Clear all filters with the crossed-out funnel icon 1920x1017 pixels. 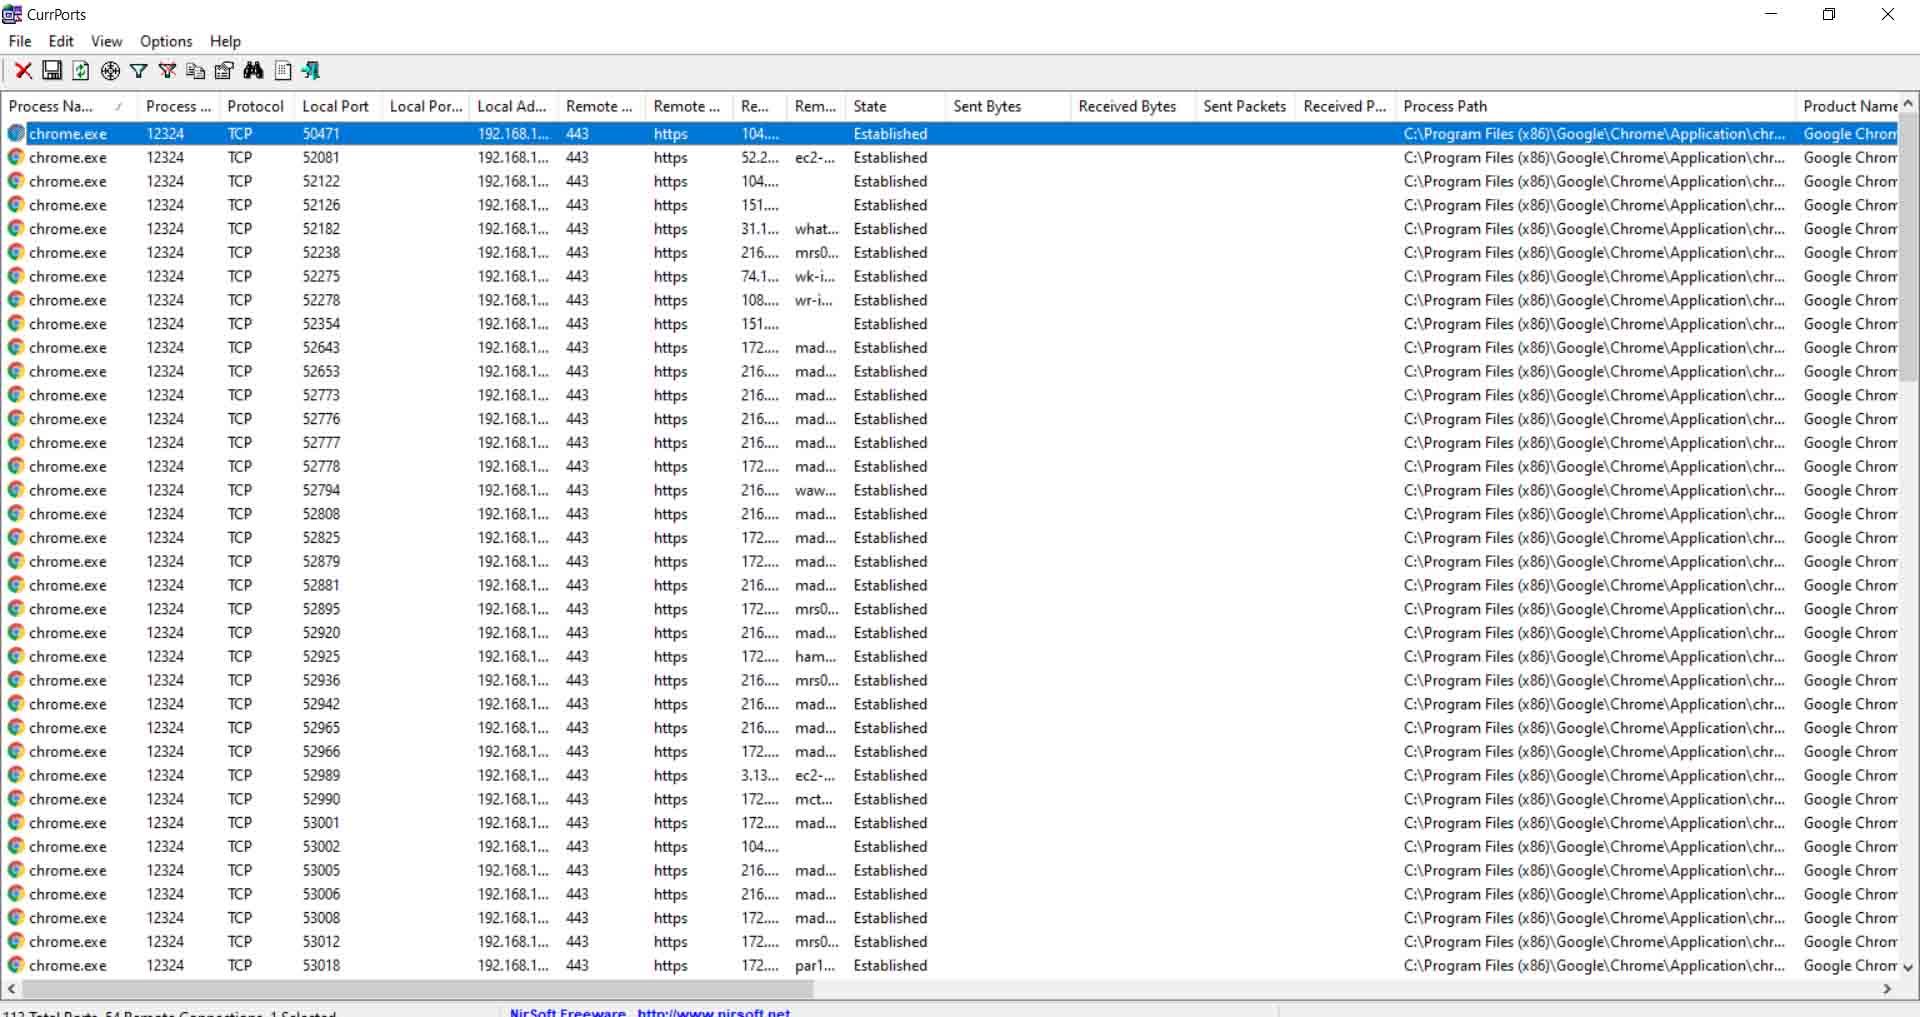[x=167, y=70]
